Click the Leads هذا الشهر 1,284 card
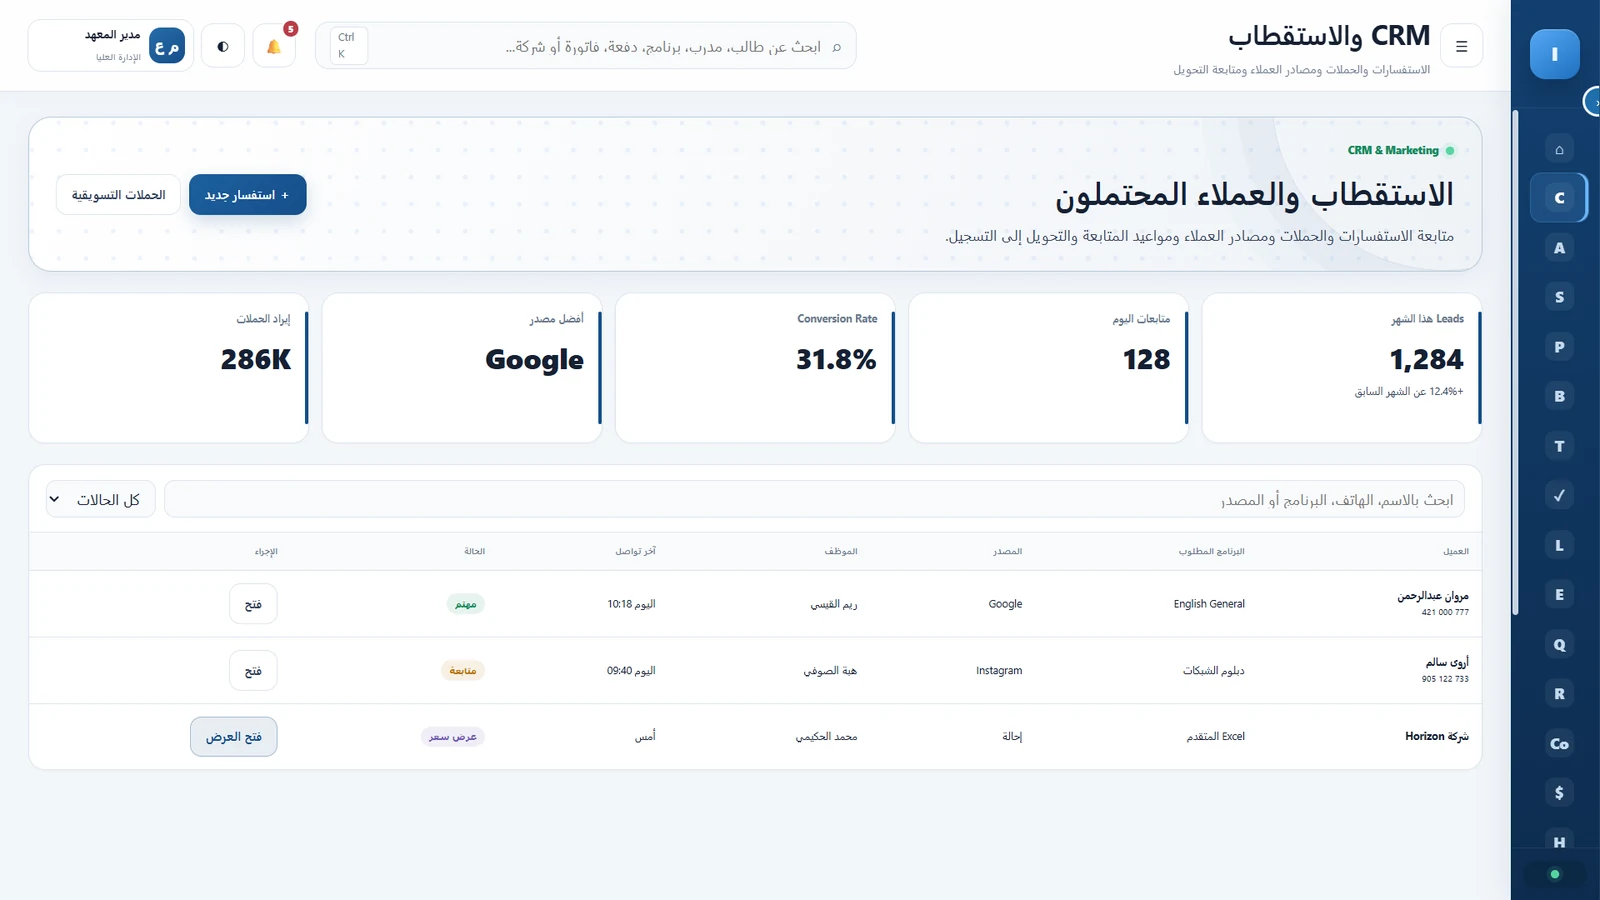Screen dimensions: 1600x900 click(1342, 368)
